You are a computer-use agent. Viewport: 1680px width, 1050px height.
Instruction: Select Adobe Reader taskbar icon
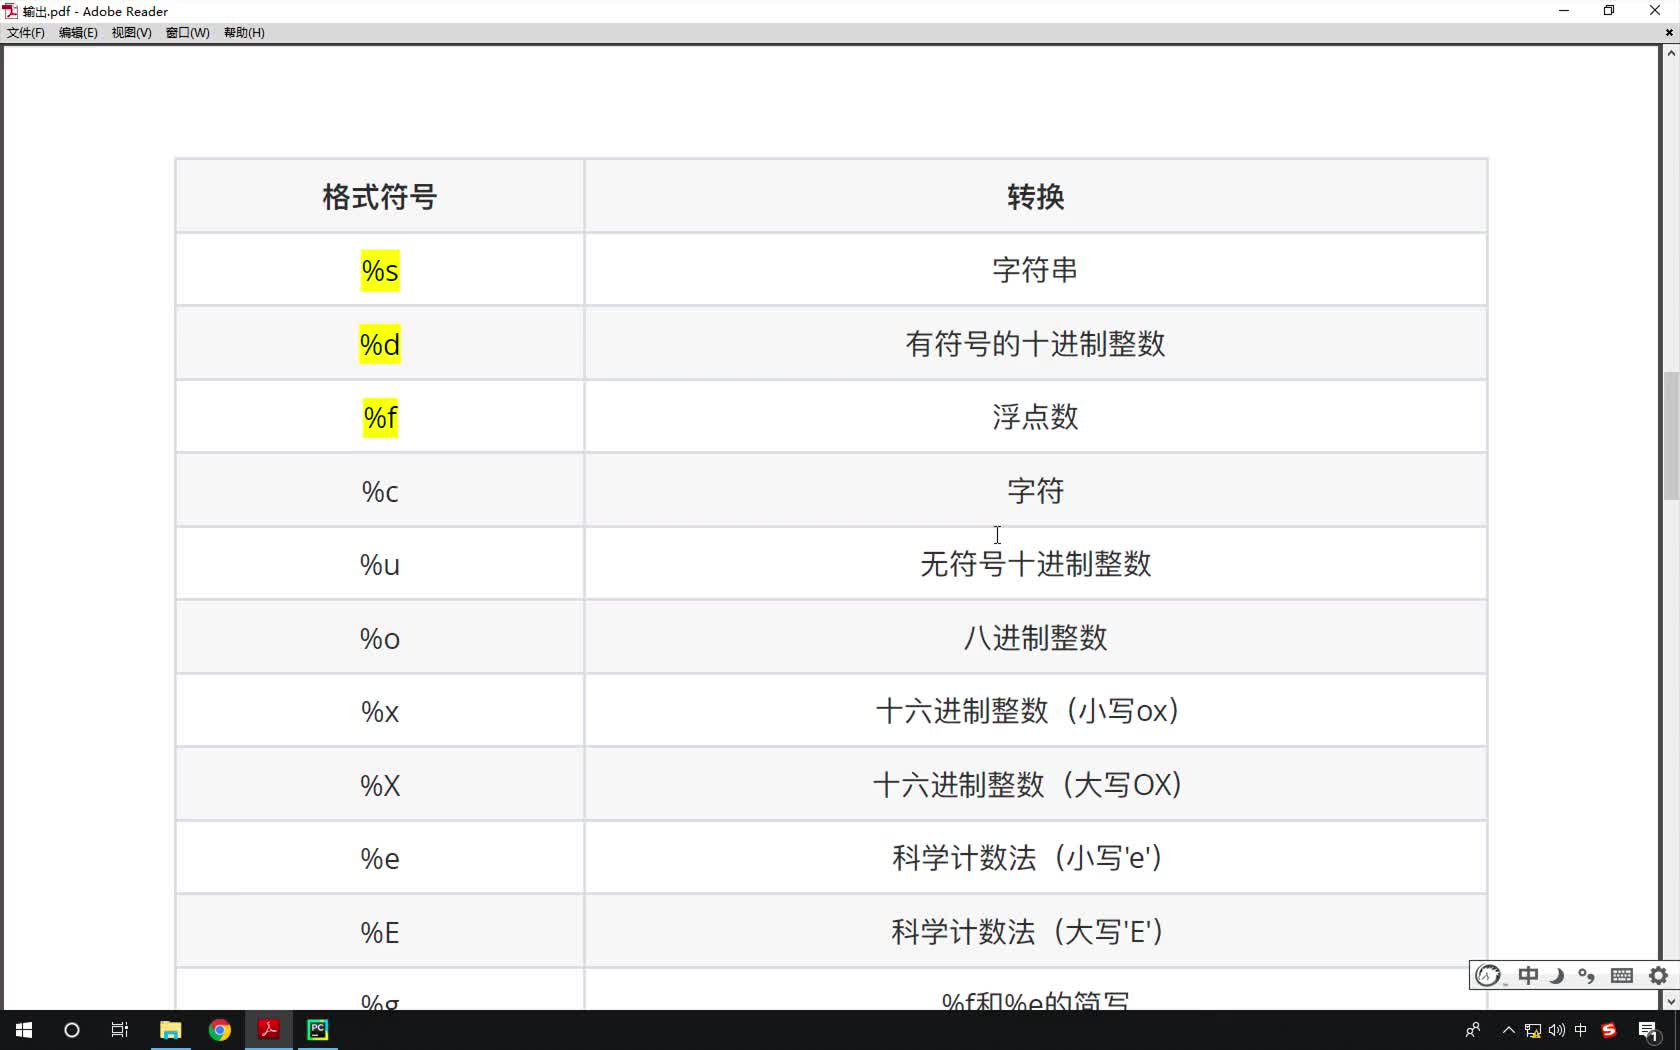click(269, 1030)
